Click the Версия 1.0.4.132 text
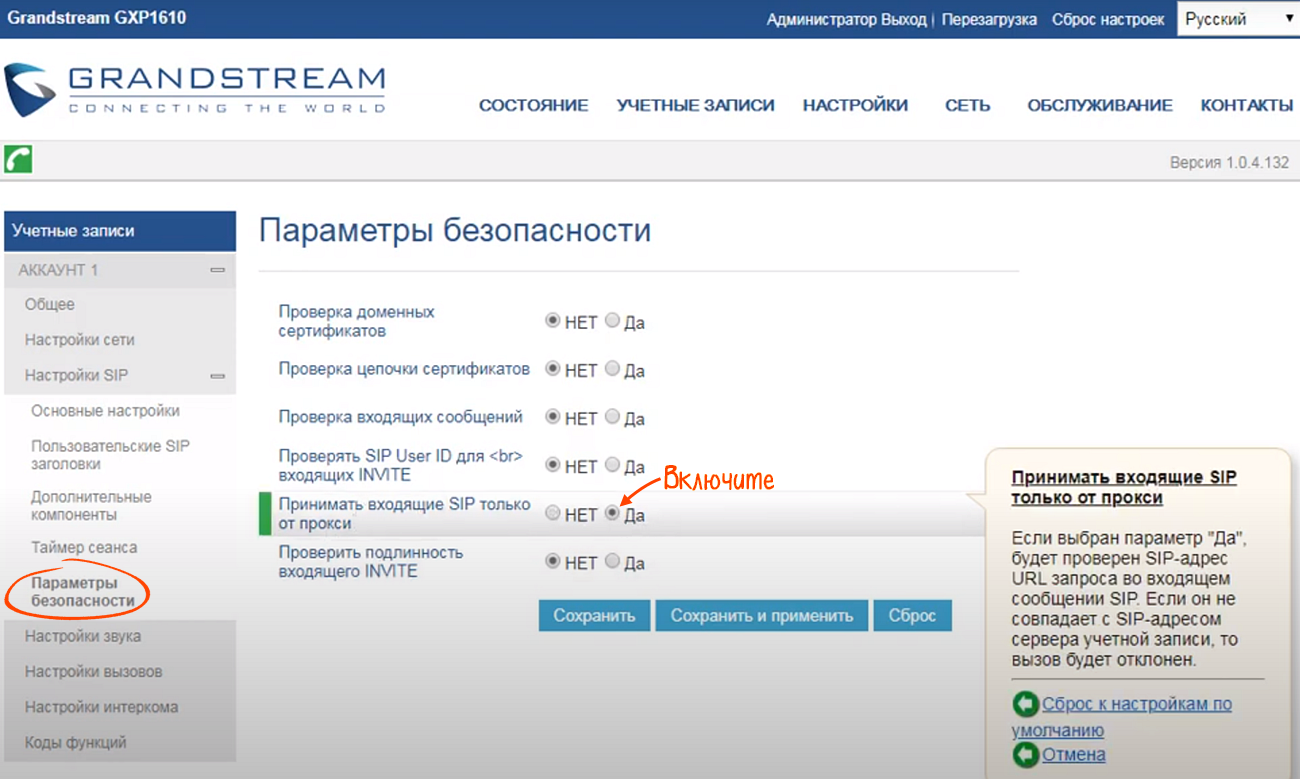This screenshot has height=779, width=1300. pyautogui.click(x=1229, y=162)
